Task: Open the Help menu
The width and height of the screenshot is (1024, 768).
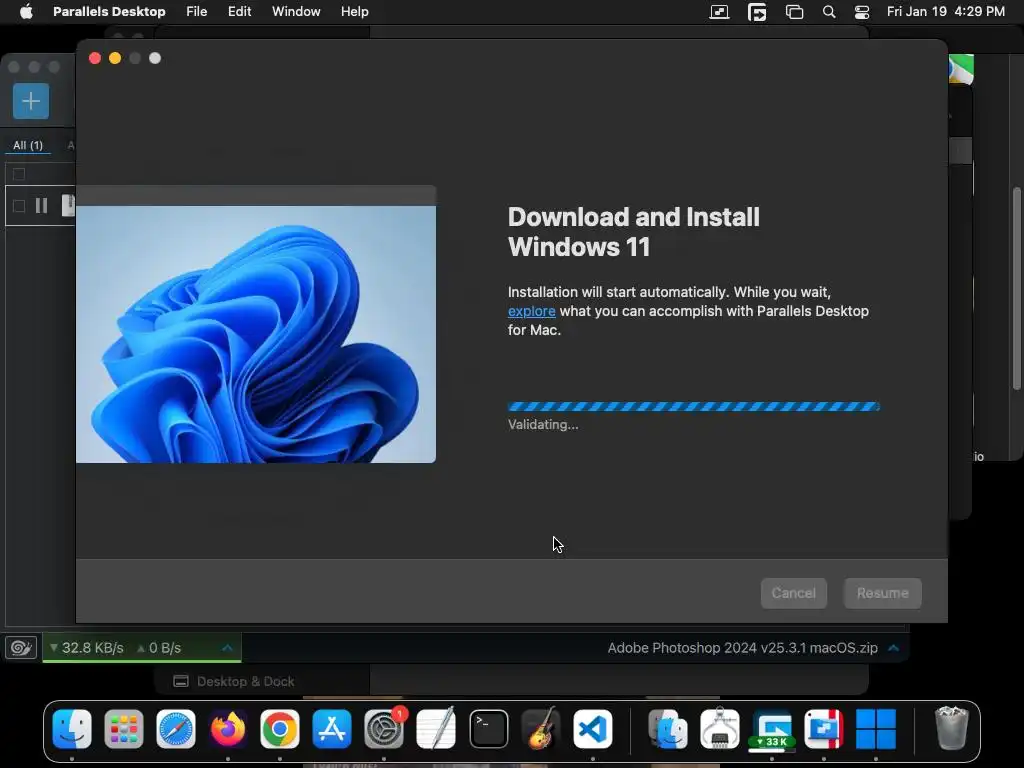Action: 355,12
